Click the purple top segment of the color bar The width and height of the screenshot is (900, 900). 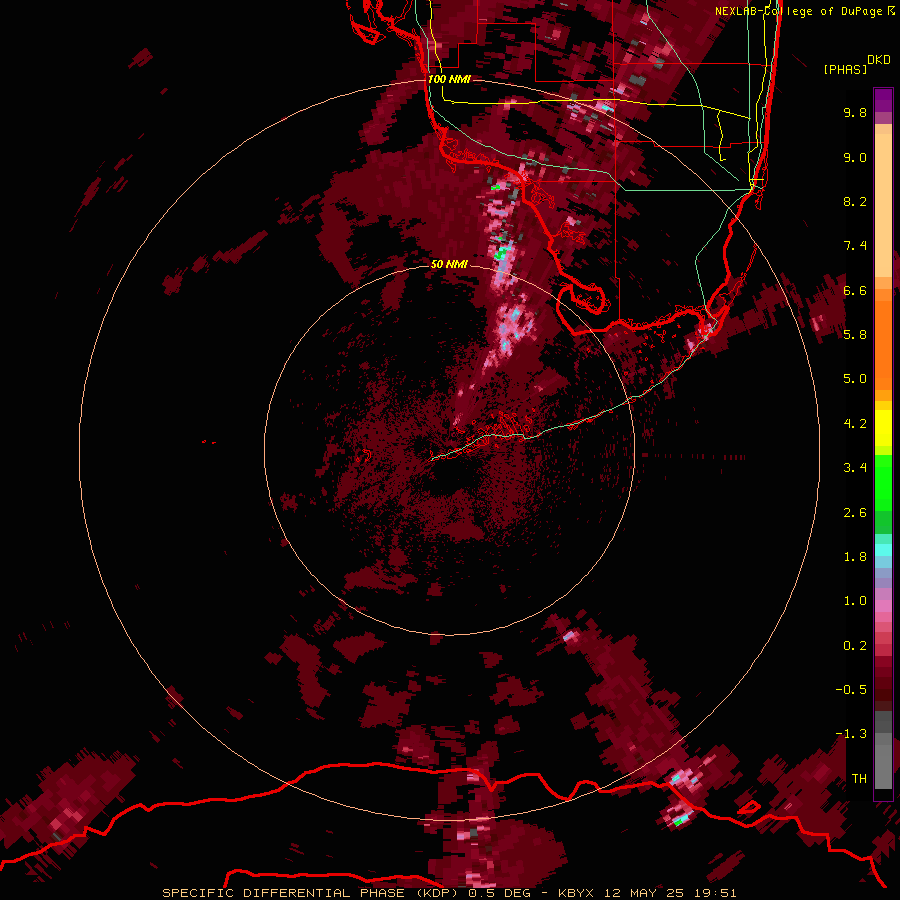pyautogui.click(x=883, y=100)
